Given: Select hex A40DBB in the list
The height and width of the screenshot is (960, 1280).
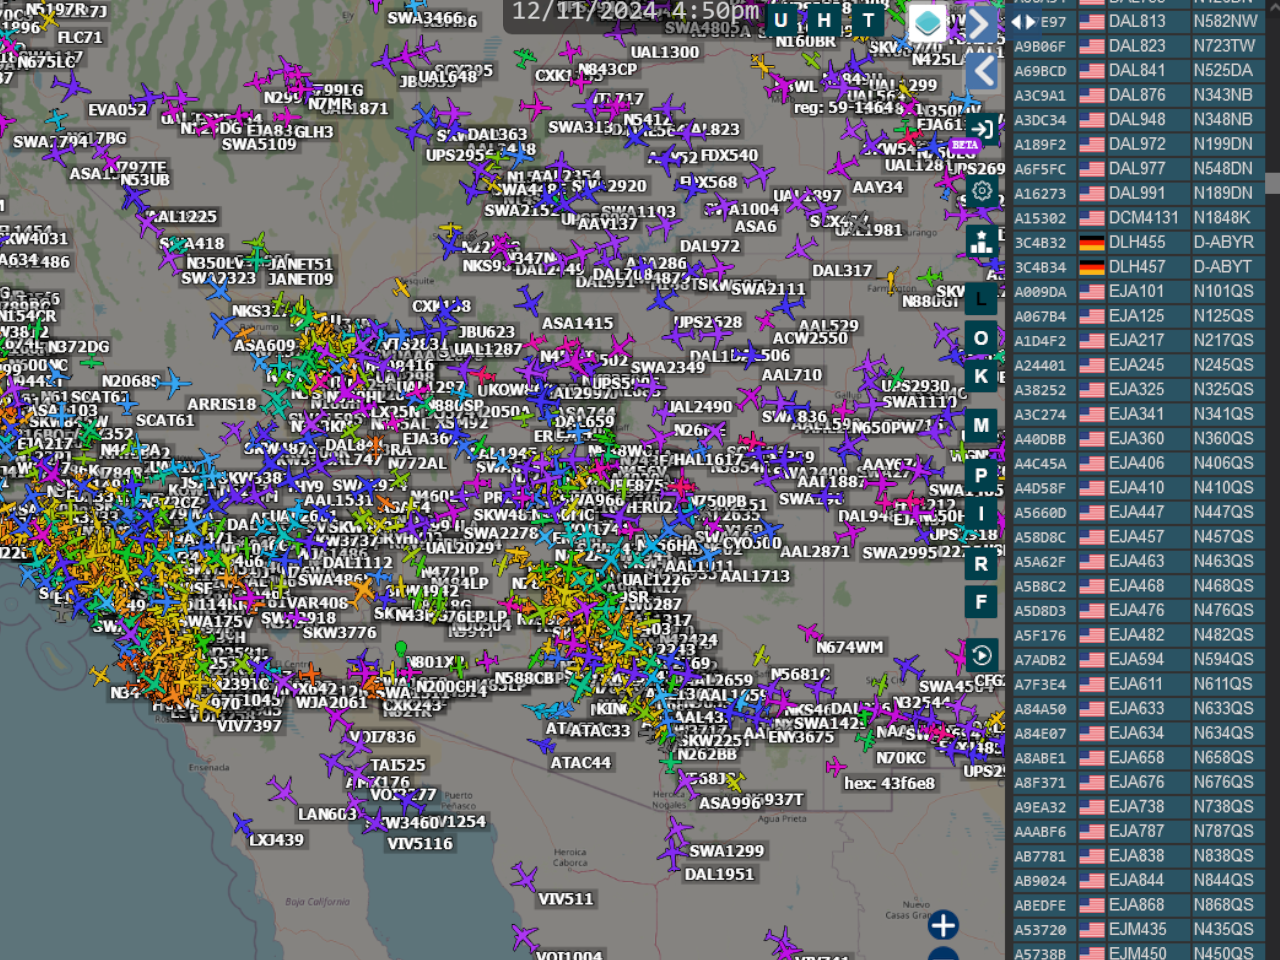Looking at the screenshot, I should [1040, 439].
